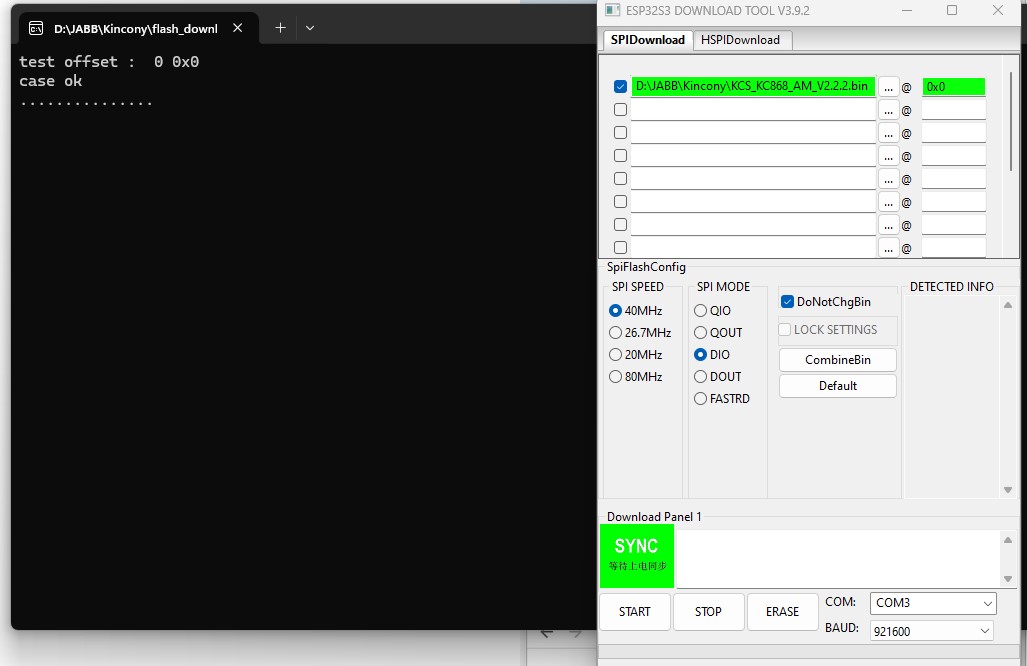Minimize the ESP32S3 Download Tool window

[907, 10]
